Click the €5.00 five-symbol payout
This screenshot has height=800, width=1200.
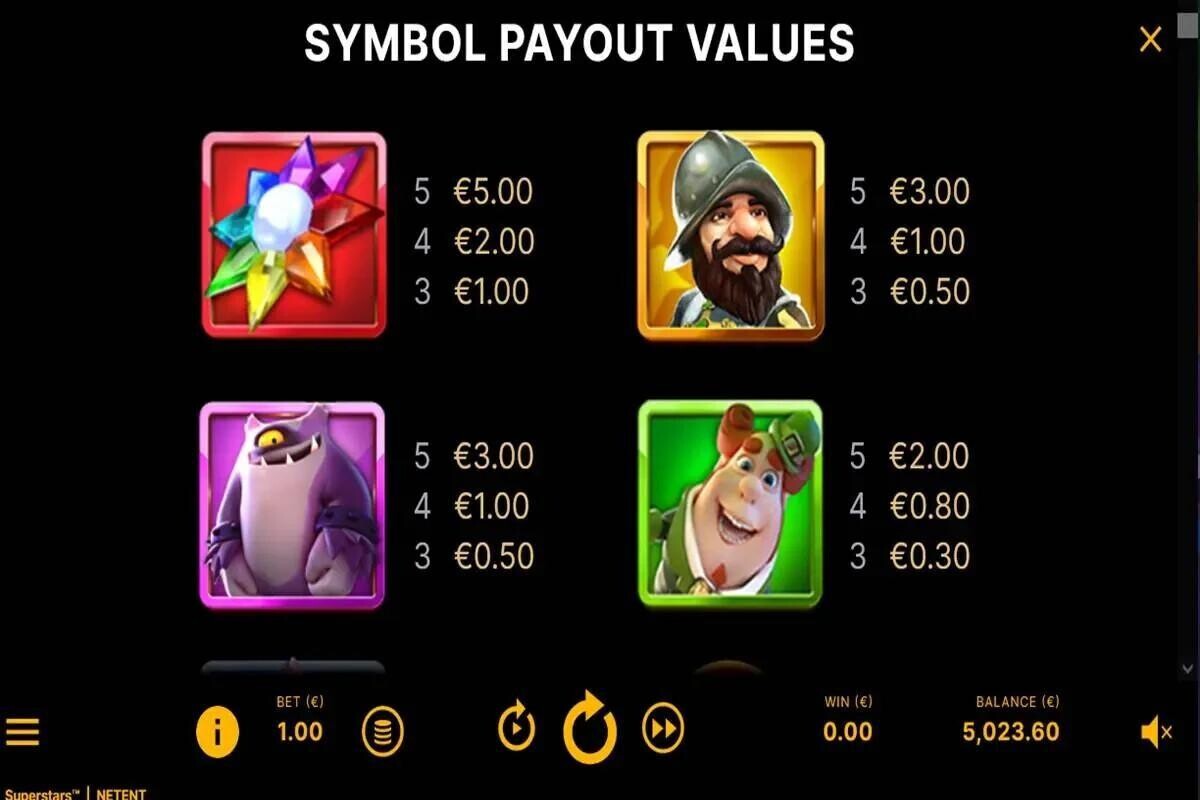pyautogui.click(x=493, y=191)
